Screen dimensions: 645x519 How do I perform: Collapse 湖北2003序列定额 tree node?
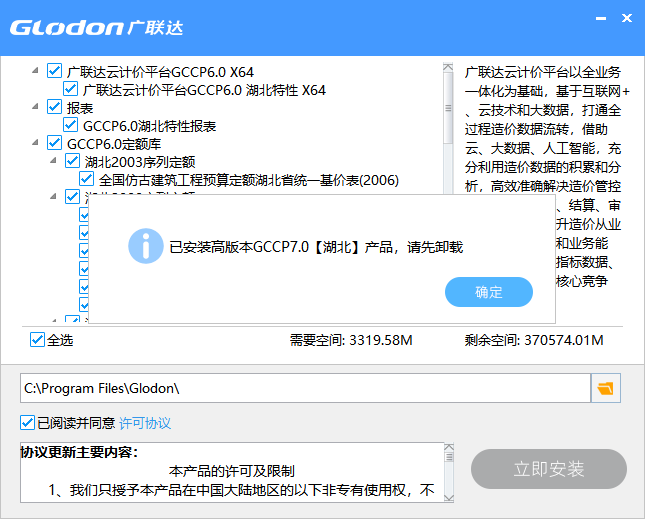click(x=53, y=161)
